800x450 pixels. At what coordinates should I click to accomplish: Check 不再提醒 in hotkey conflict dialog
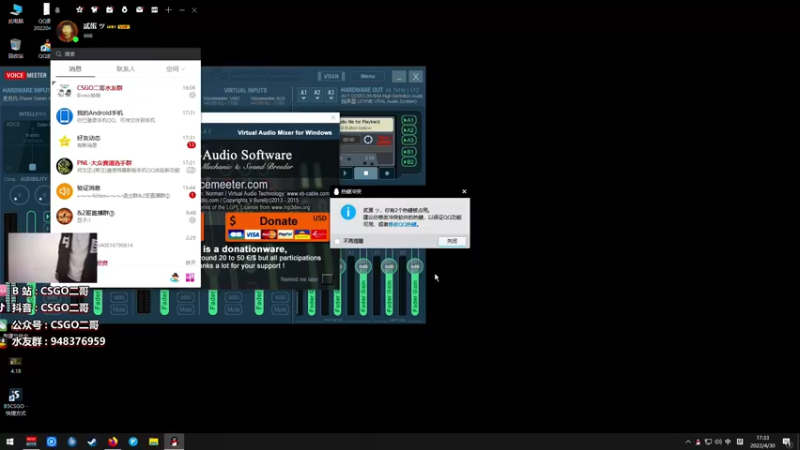(x=337, y=241)
